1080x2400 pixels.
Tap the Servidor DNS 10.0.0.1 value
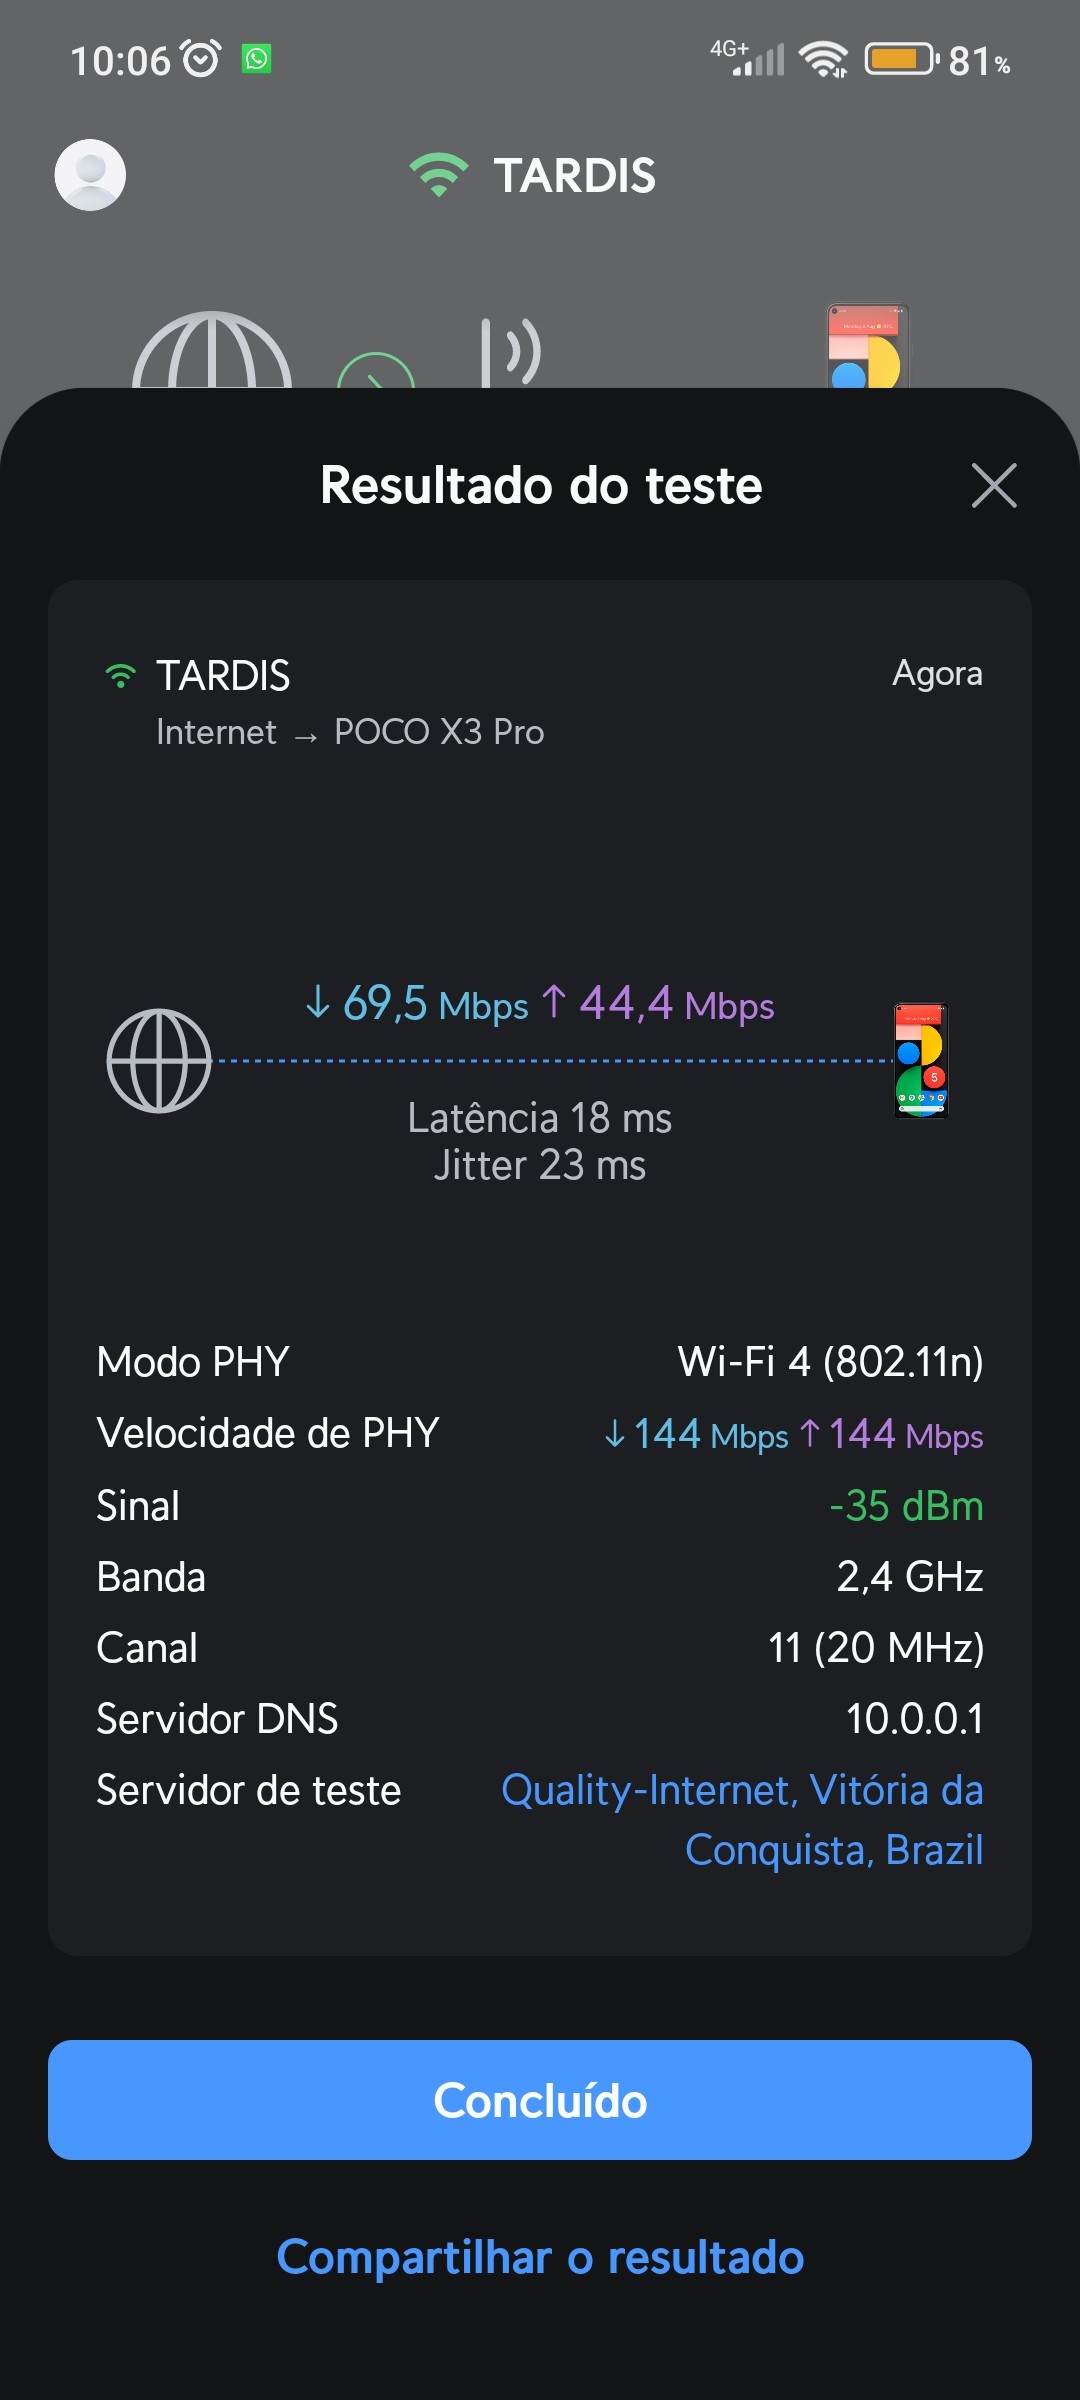pyautogui.click(x=914, y=1719)
